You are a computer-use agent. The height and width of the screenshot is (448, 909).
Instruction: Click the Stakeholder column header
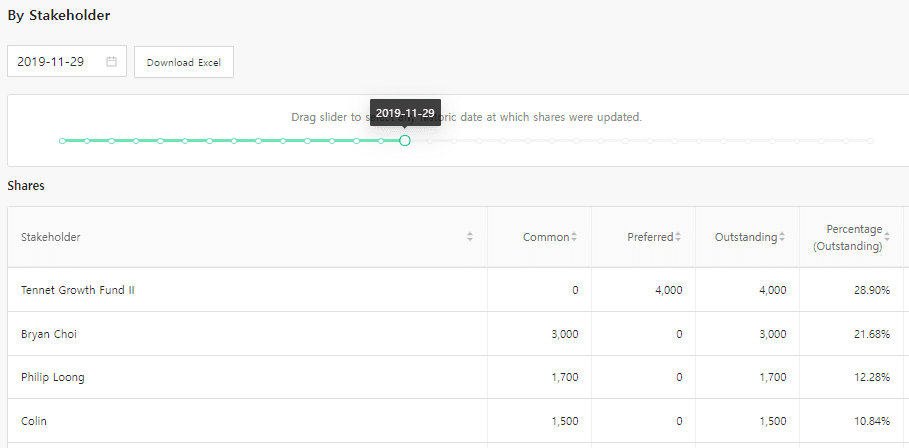click(248, 237)
